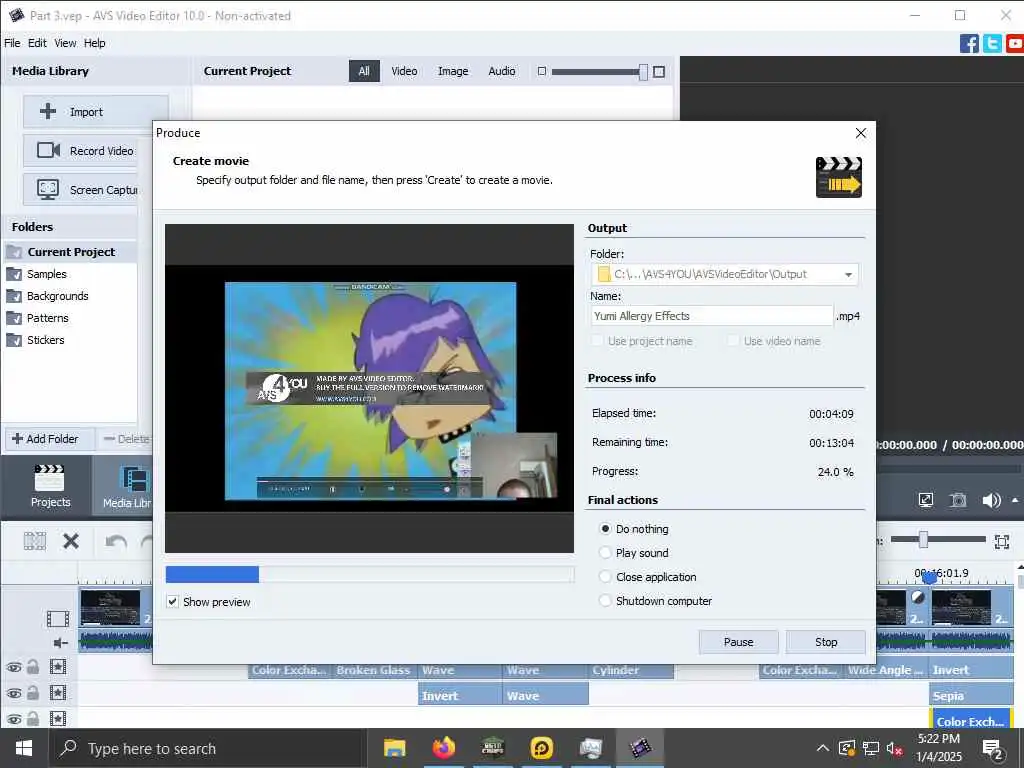
Task: Click the Screen Capture monitor icon
Action: (48, 189)
